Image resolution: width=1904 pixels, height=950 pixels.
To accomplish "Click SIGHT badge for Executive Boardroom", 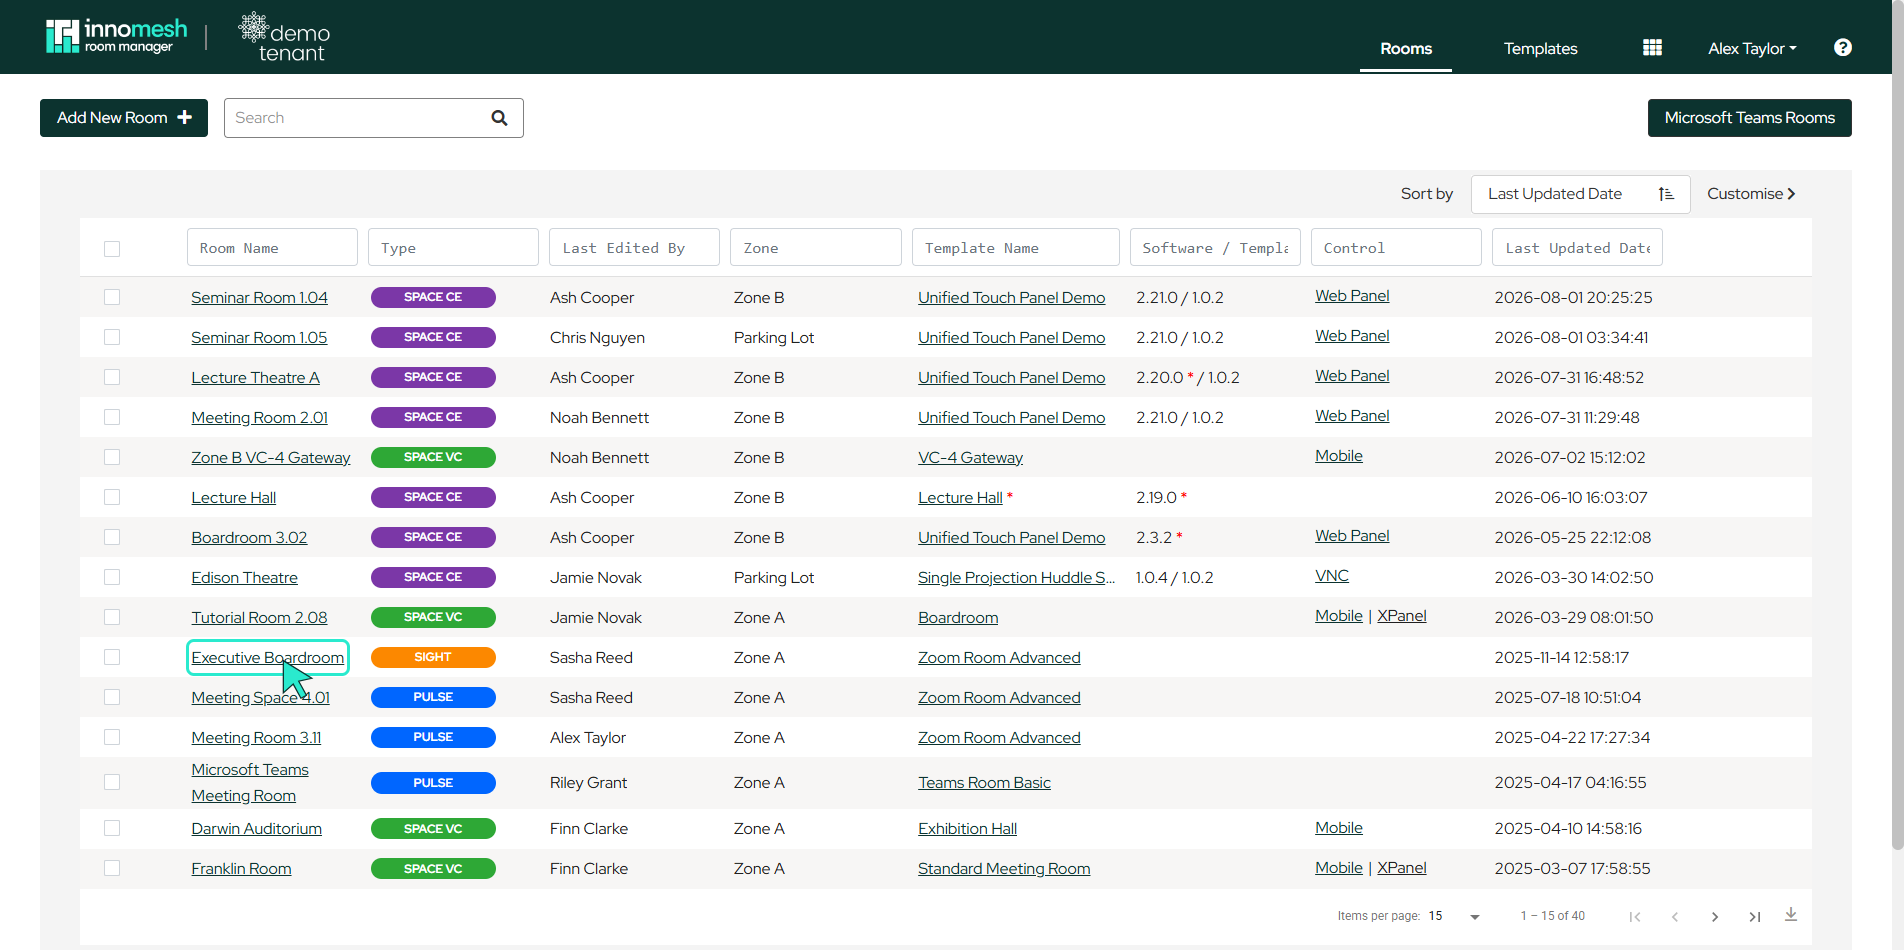I will [x=433, y=657].
